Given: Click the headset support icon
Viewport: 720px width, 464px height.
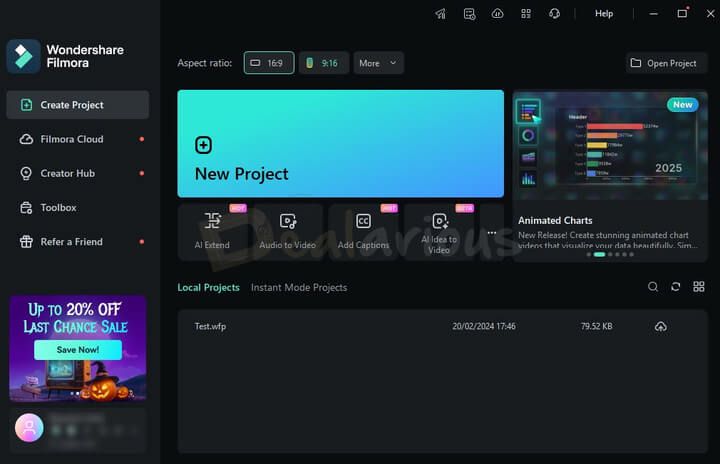Looking at the screenshot, I should (554, 14).
